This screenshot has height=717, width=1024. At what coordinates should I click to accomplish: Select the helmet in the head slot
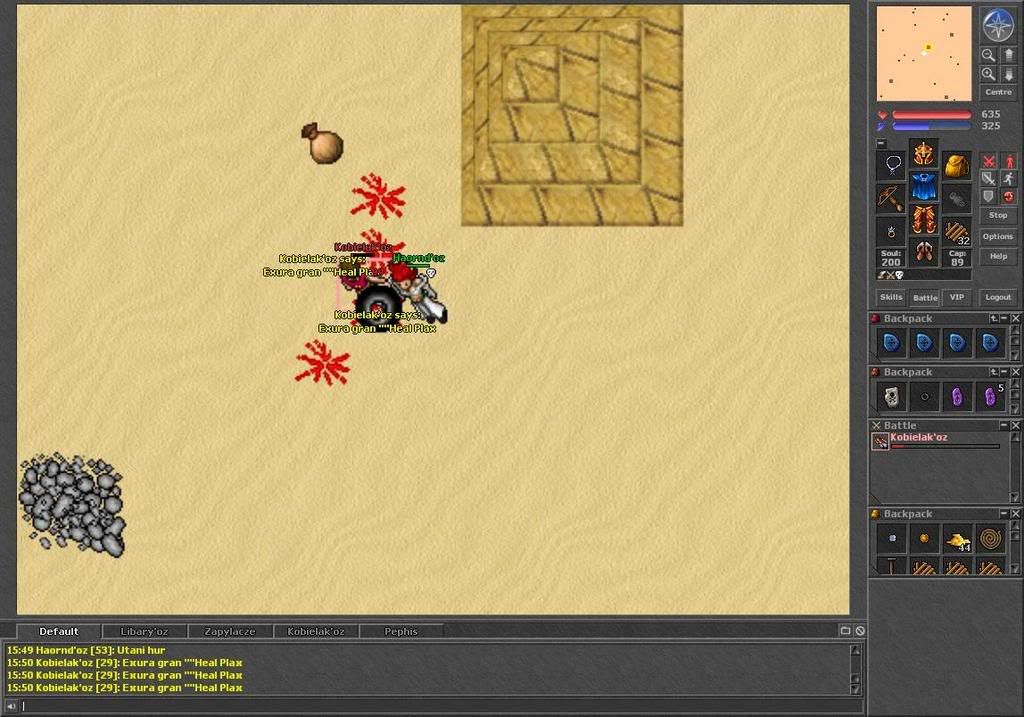[x=923, y=155]
